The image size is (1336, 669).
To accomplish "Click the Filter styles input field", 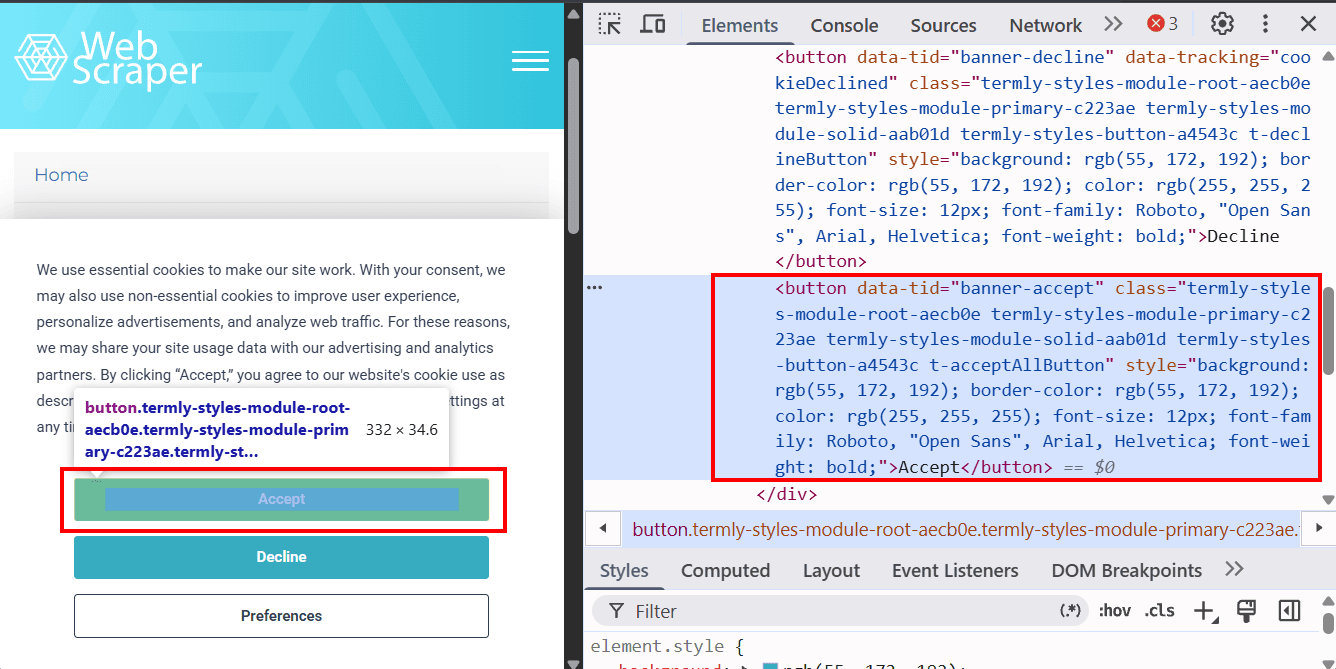I will (840, 611).
